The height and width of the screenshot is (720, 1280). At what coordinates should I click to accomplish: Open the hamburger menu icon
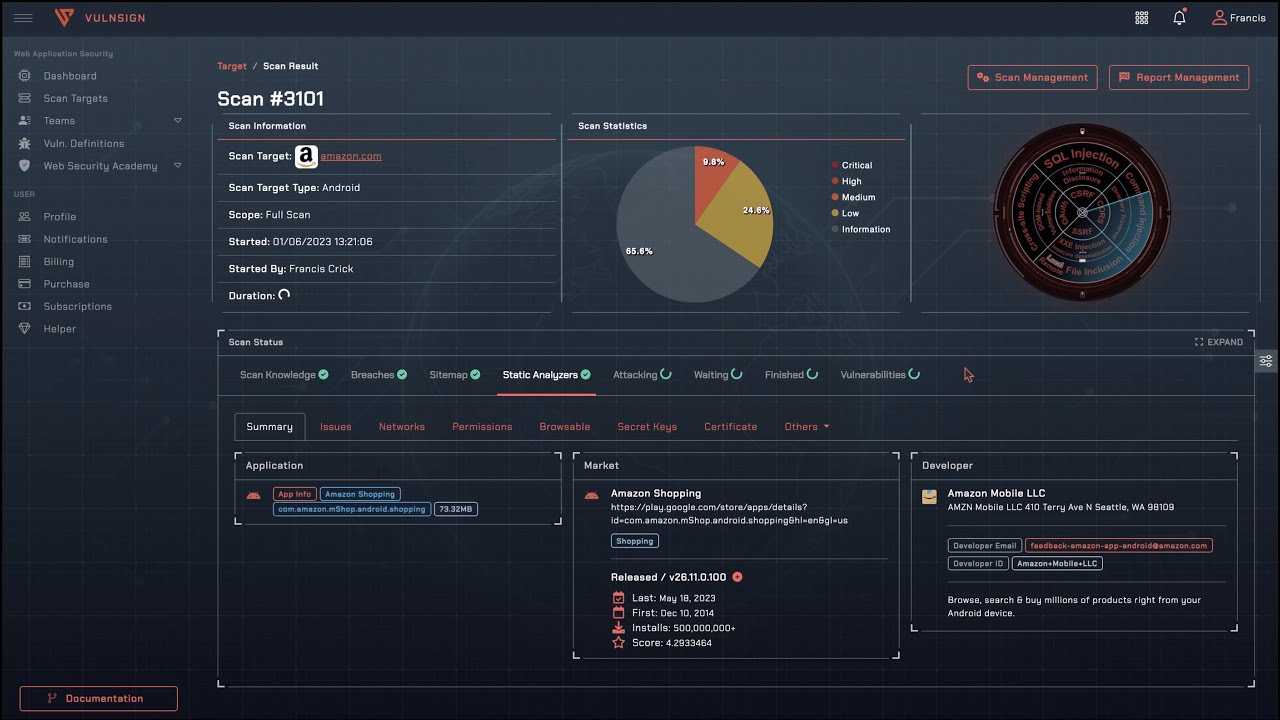23,18
